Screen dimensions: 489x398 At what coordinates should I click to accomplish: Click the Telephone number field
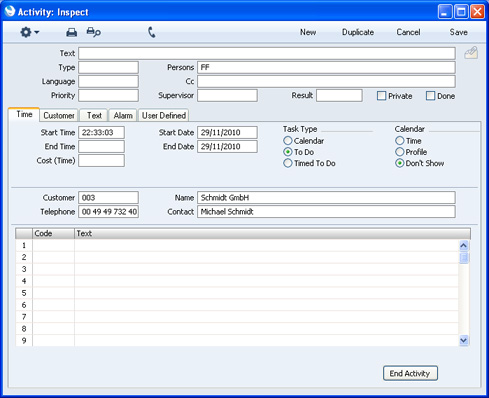click(x=108, y=212)
